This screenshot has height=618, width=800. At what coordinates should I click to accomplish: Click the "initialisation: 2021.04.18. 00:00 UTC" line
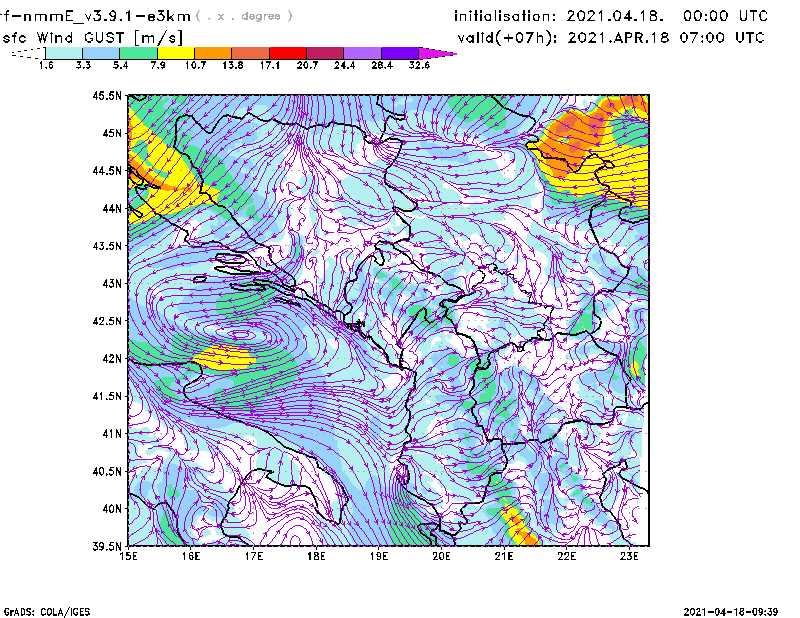coord(611,16)
